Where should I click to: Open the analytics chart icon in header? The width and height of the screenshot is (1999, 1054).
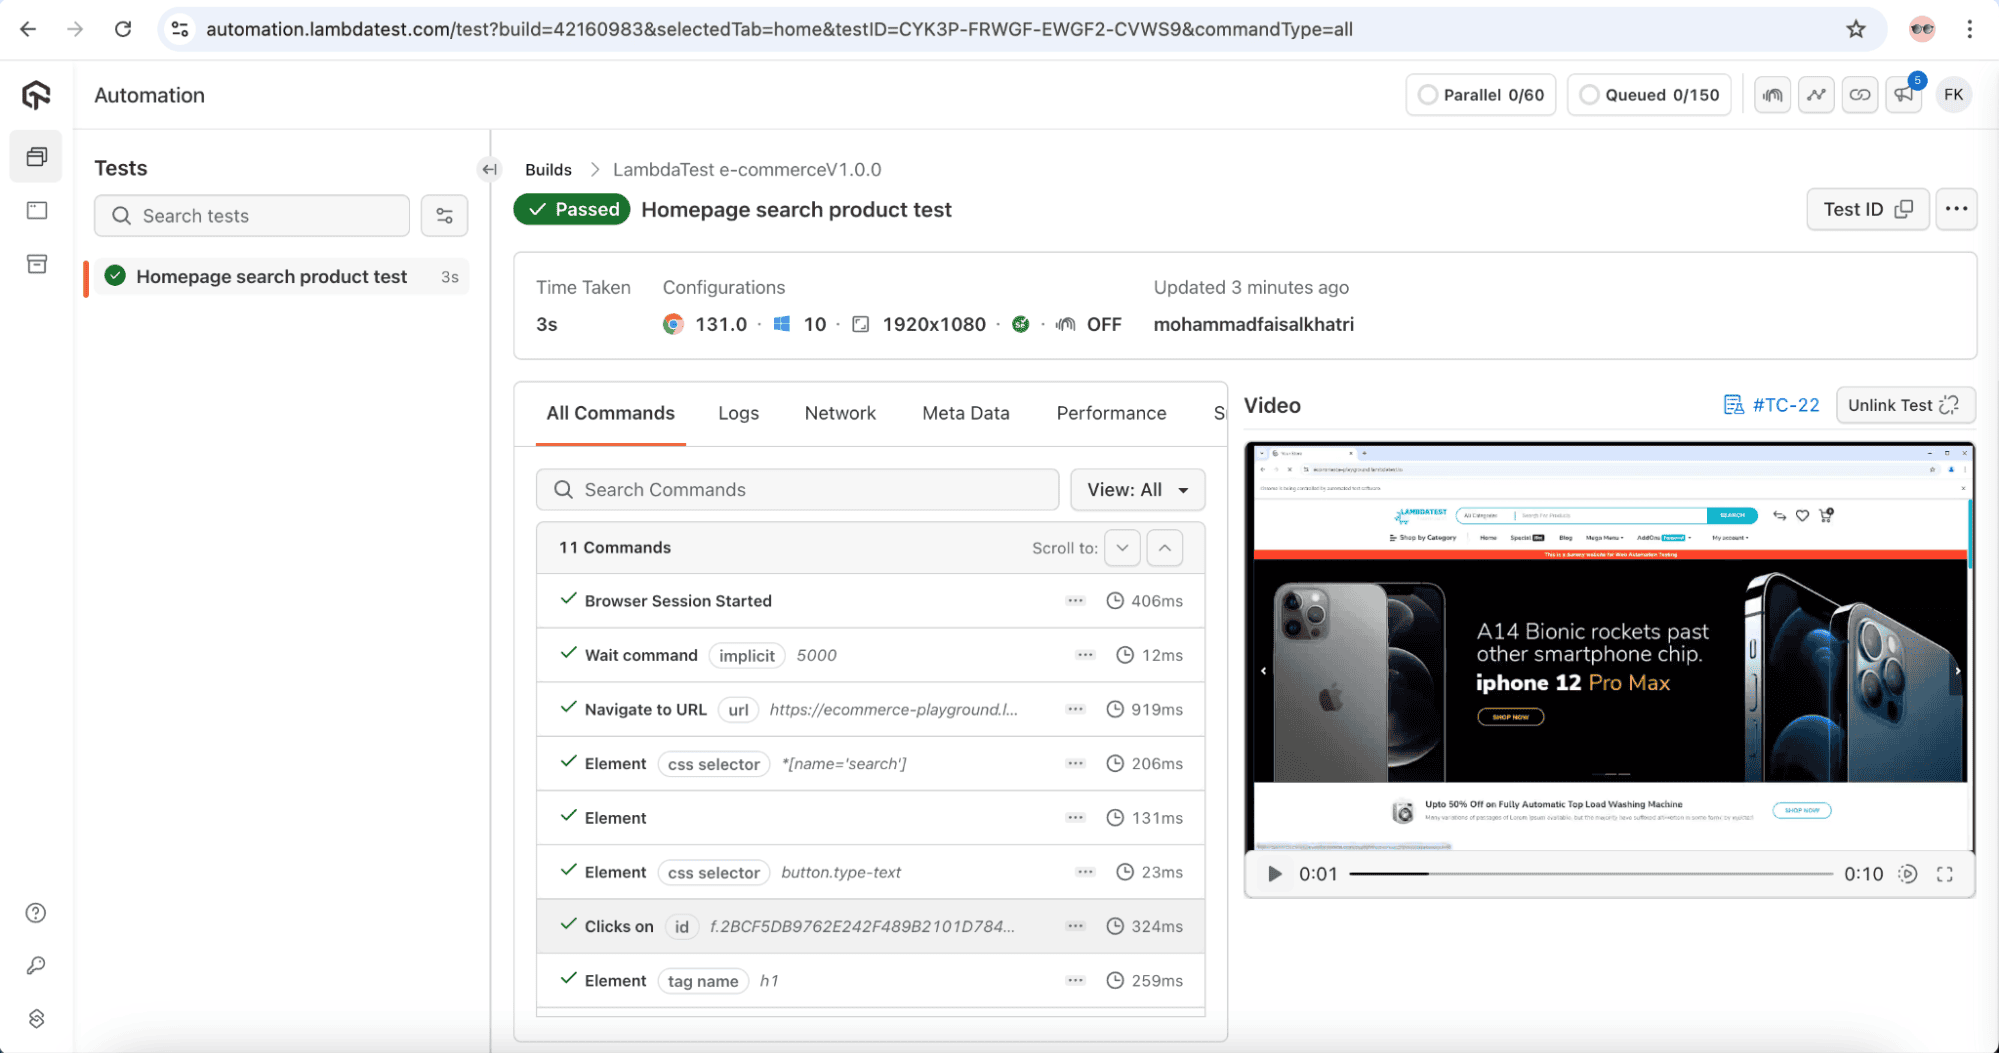[x=1816, y=95]
